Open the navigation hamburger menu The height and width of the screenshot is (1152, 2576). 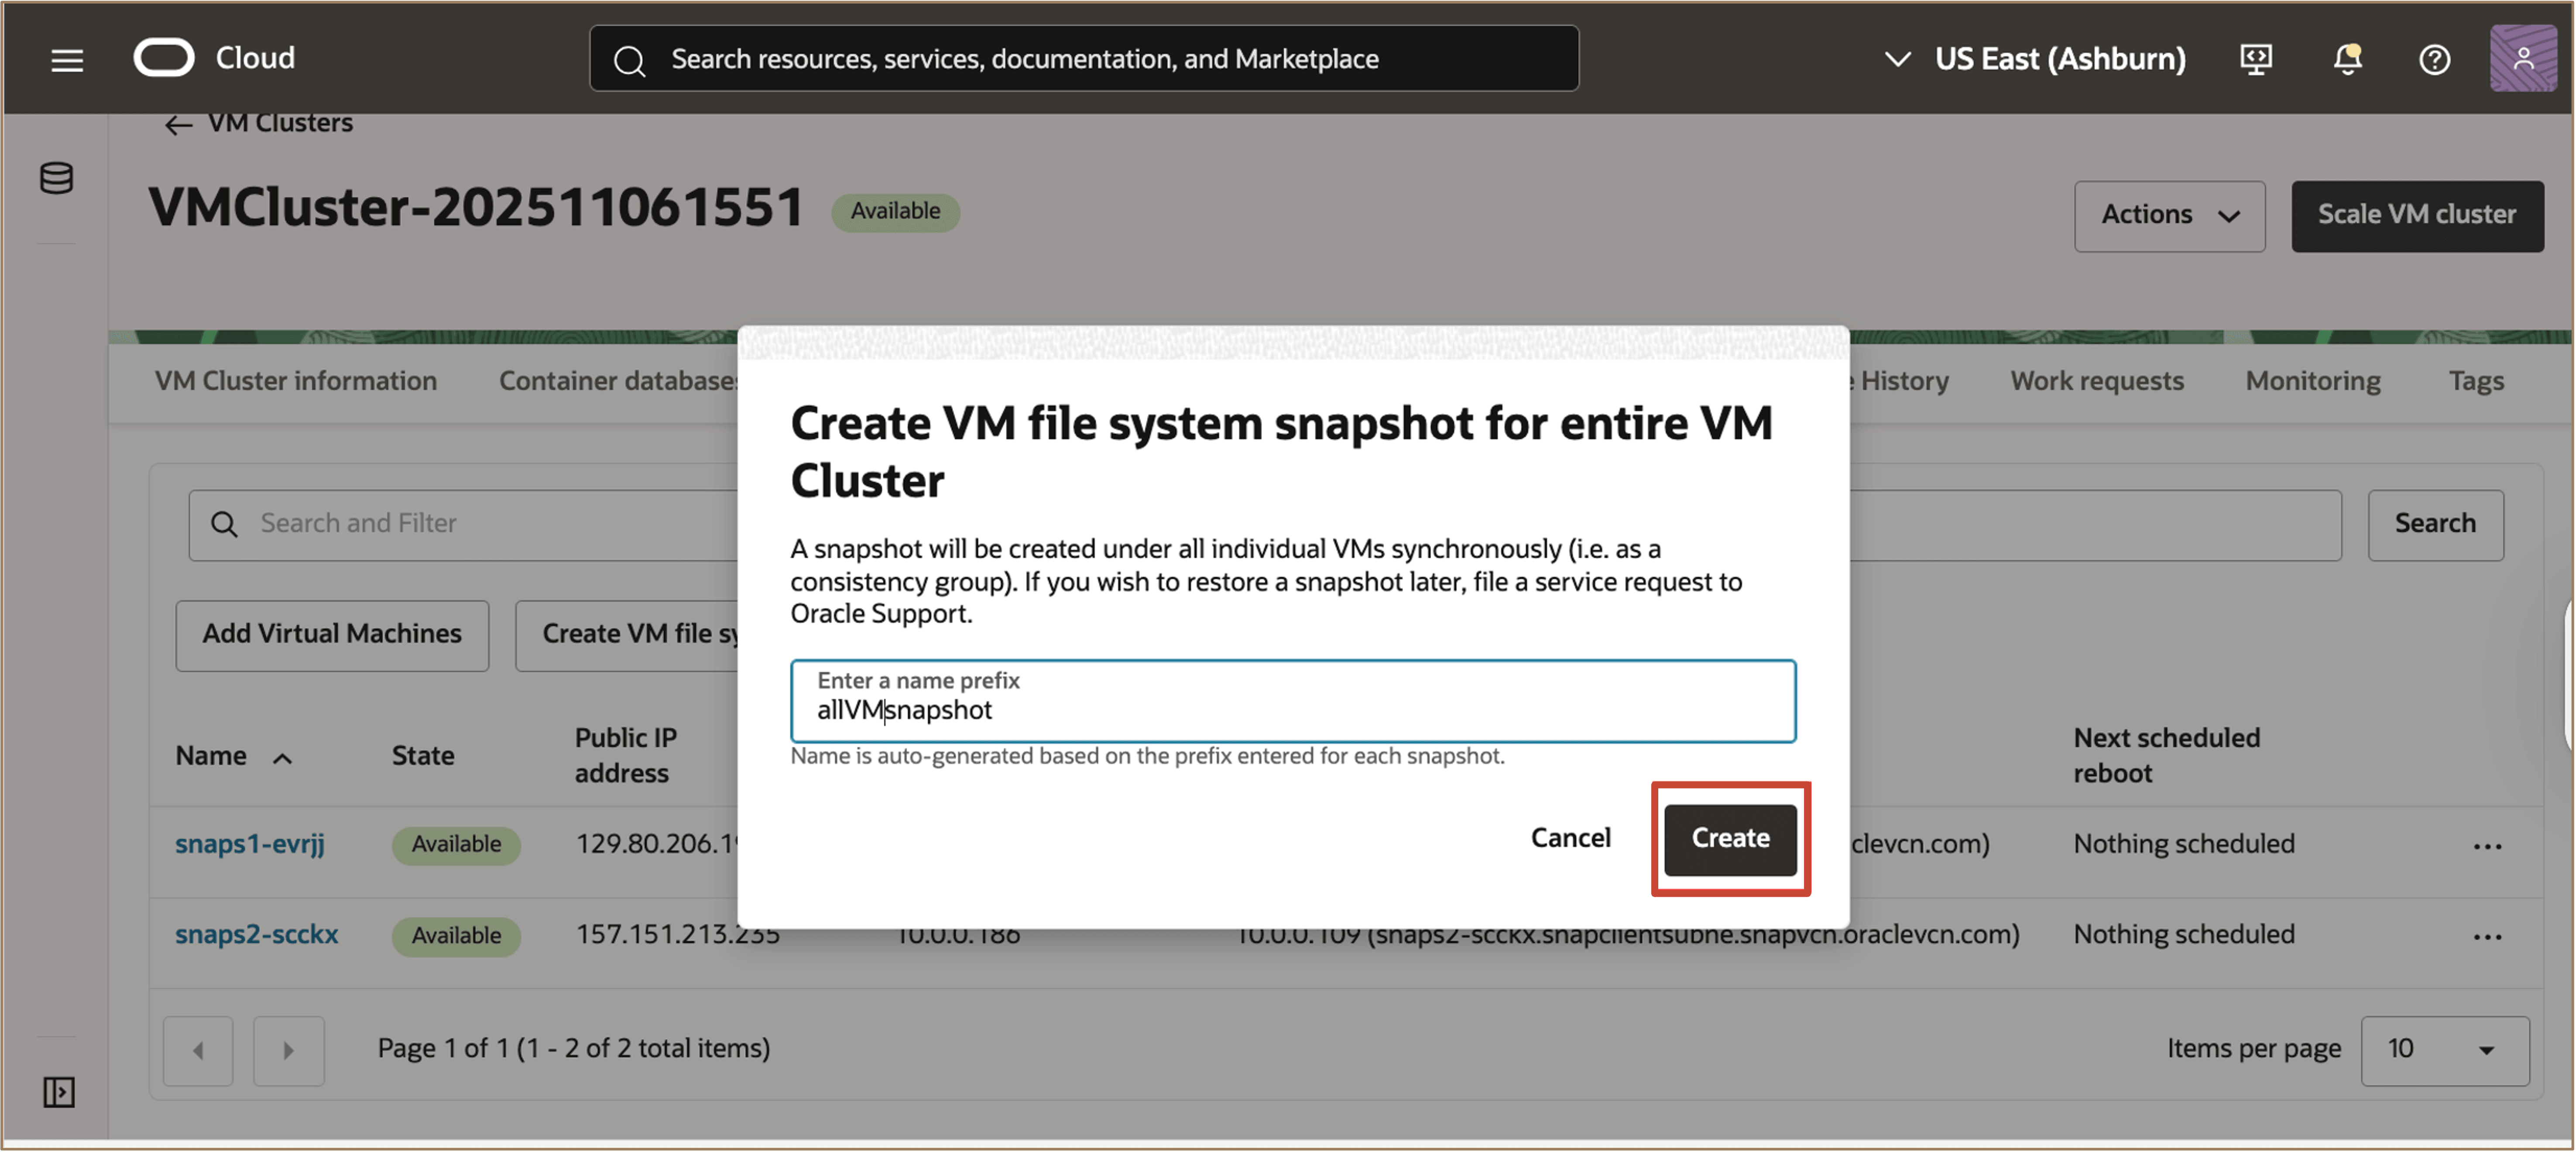click(66, 59)
